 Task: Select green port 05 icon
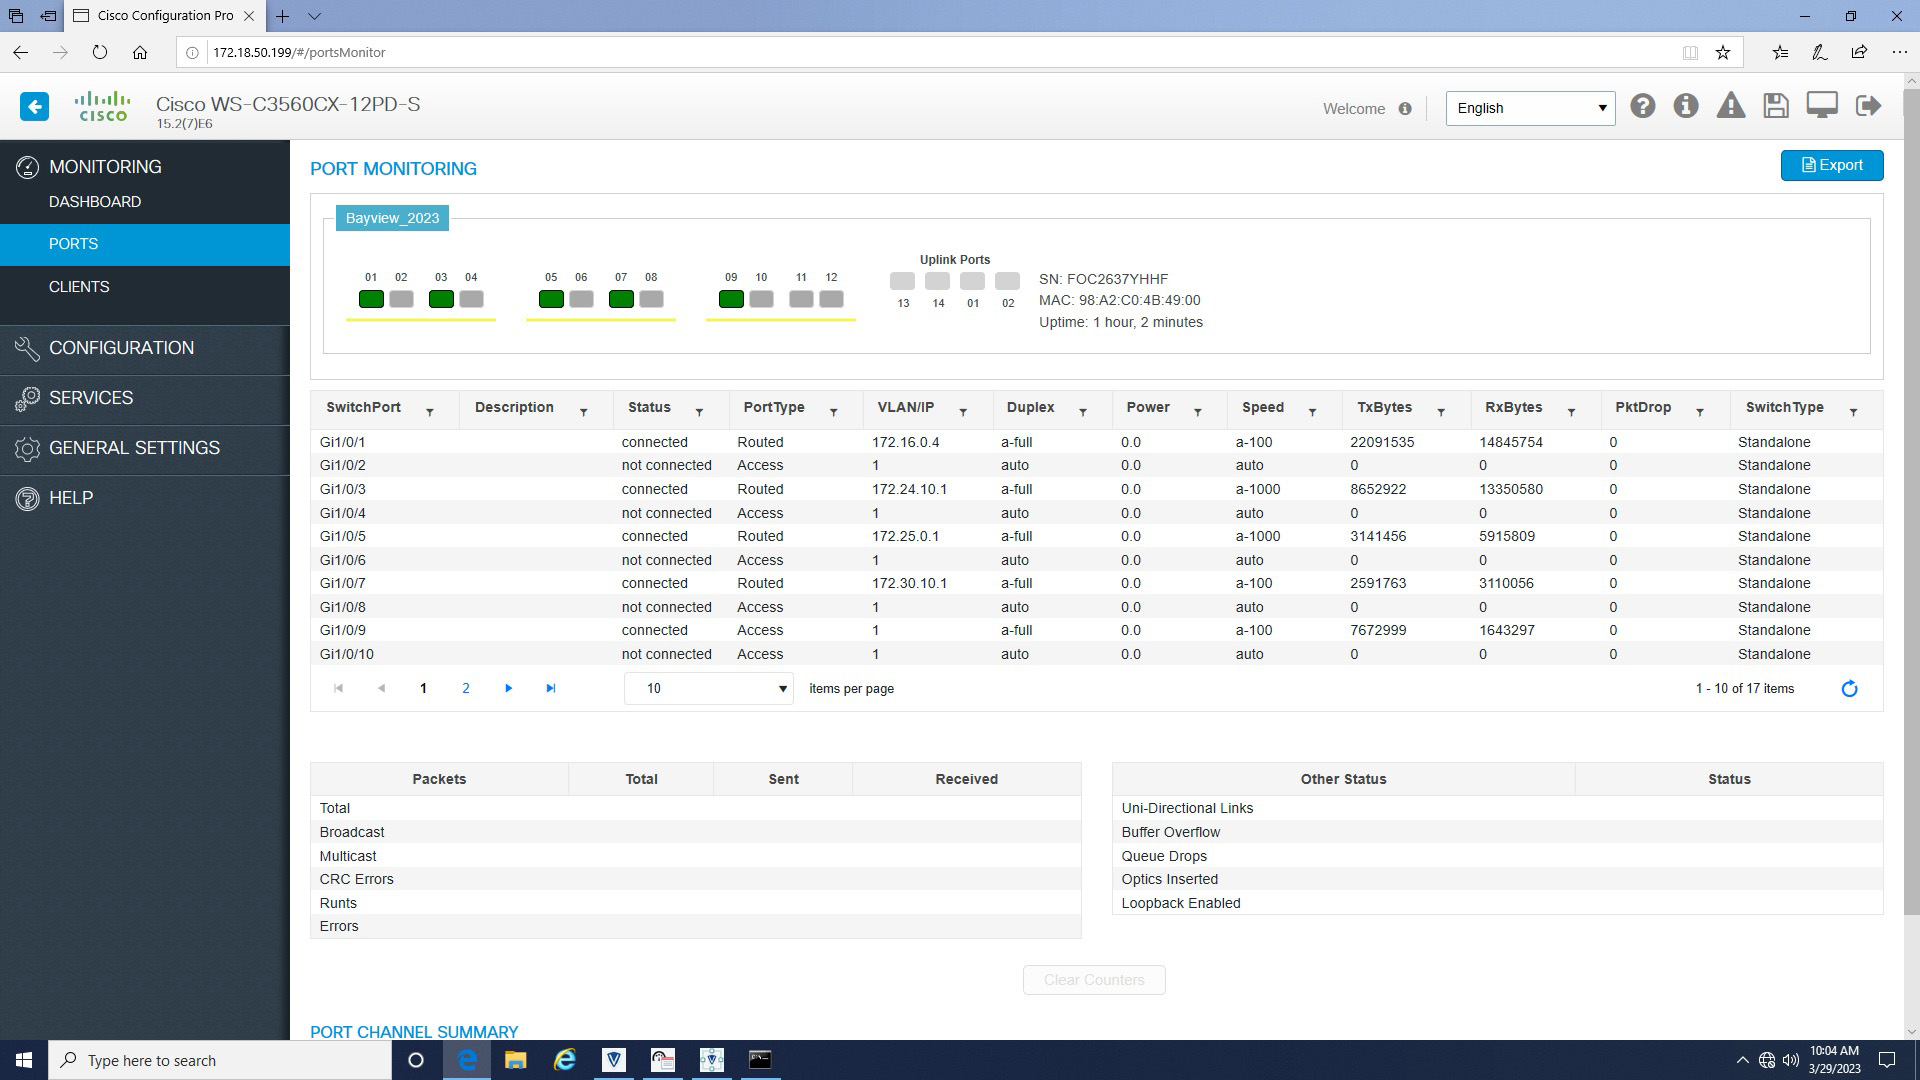tap(551, 299)
